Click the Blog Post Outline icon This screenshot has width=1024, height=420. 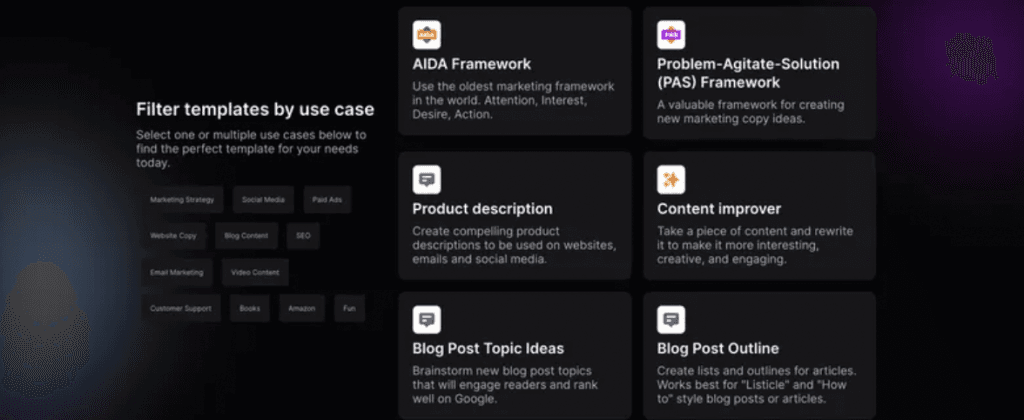click(671, 319)
